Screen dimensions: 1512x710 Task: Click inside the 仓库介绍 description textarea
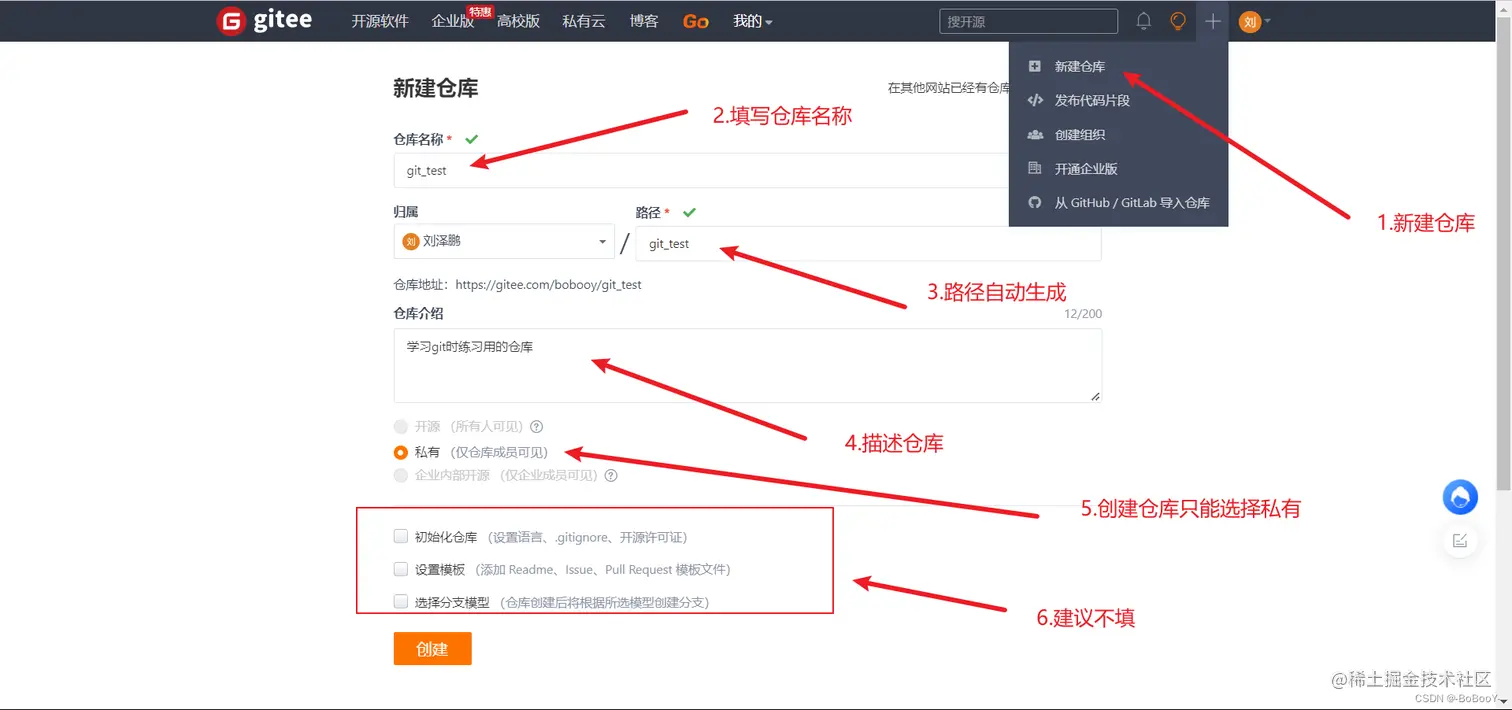747,365
